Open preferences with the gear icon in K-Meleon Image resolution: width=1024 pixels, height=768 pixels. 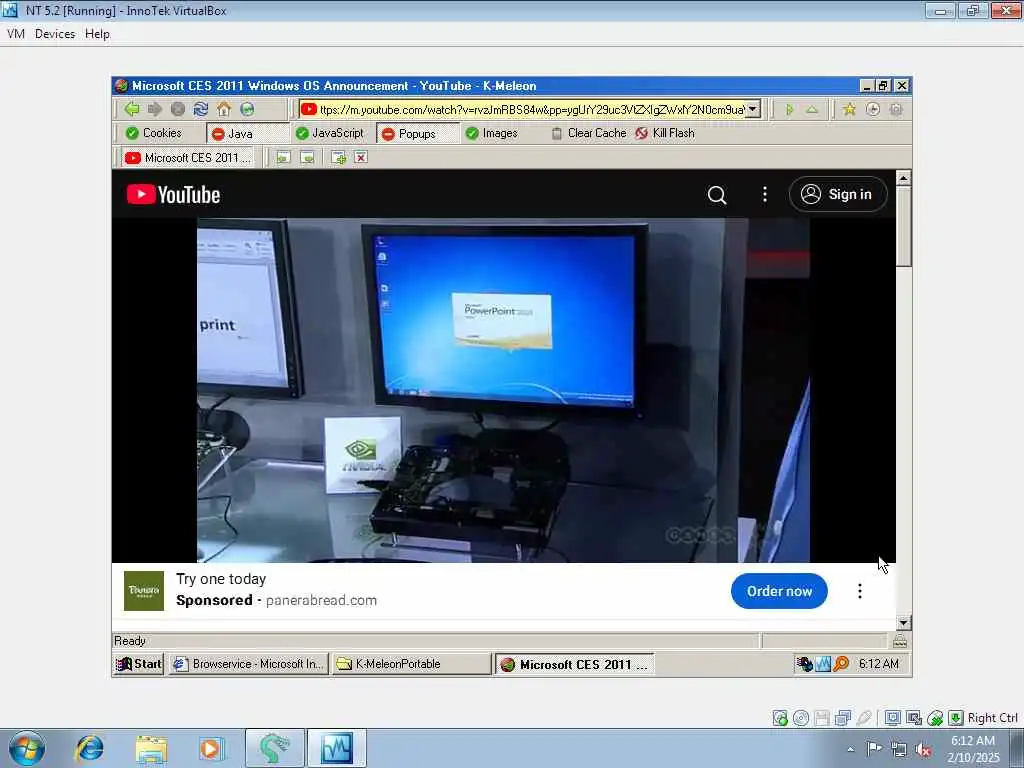(x=896, y=109)
